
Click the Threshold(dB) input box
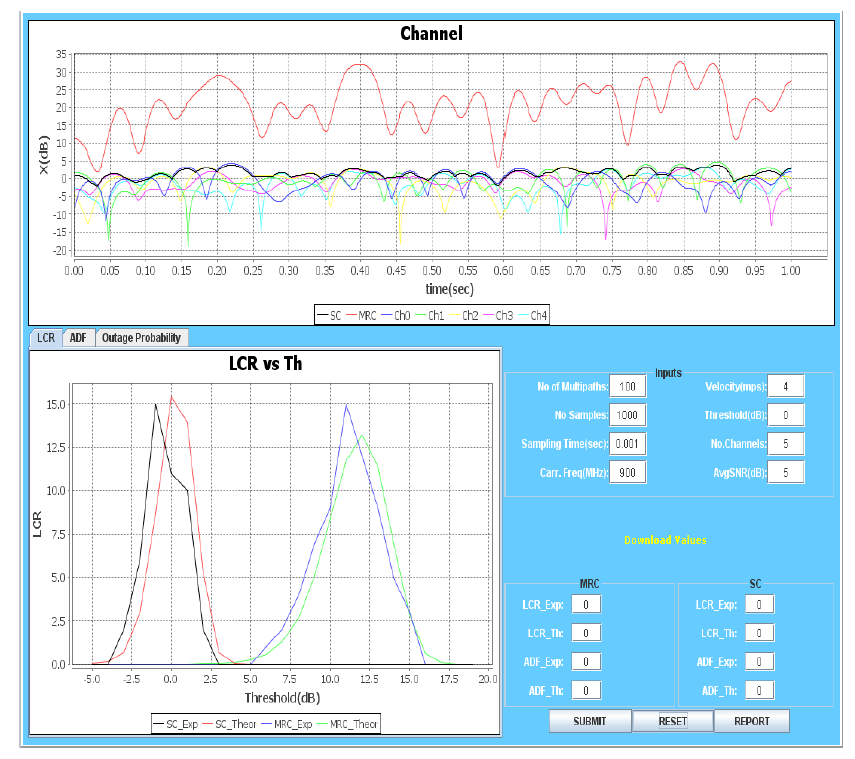pos(786,415)
